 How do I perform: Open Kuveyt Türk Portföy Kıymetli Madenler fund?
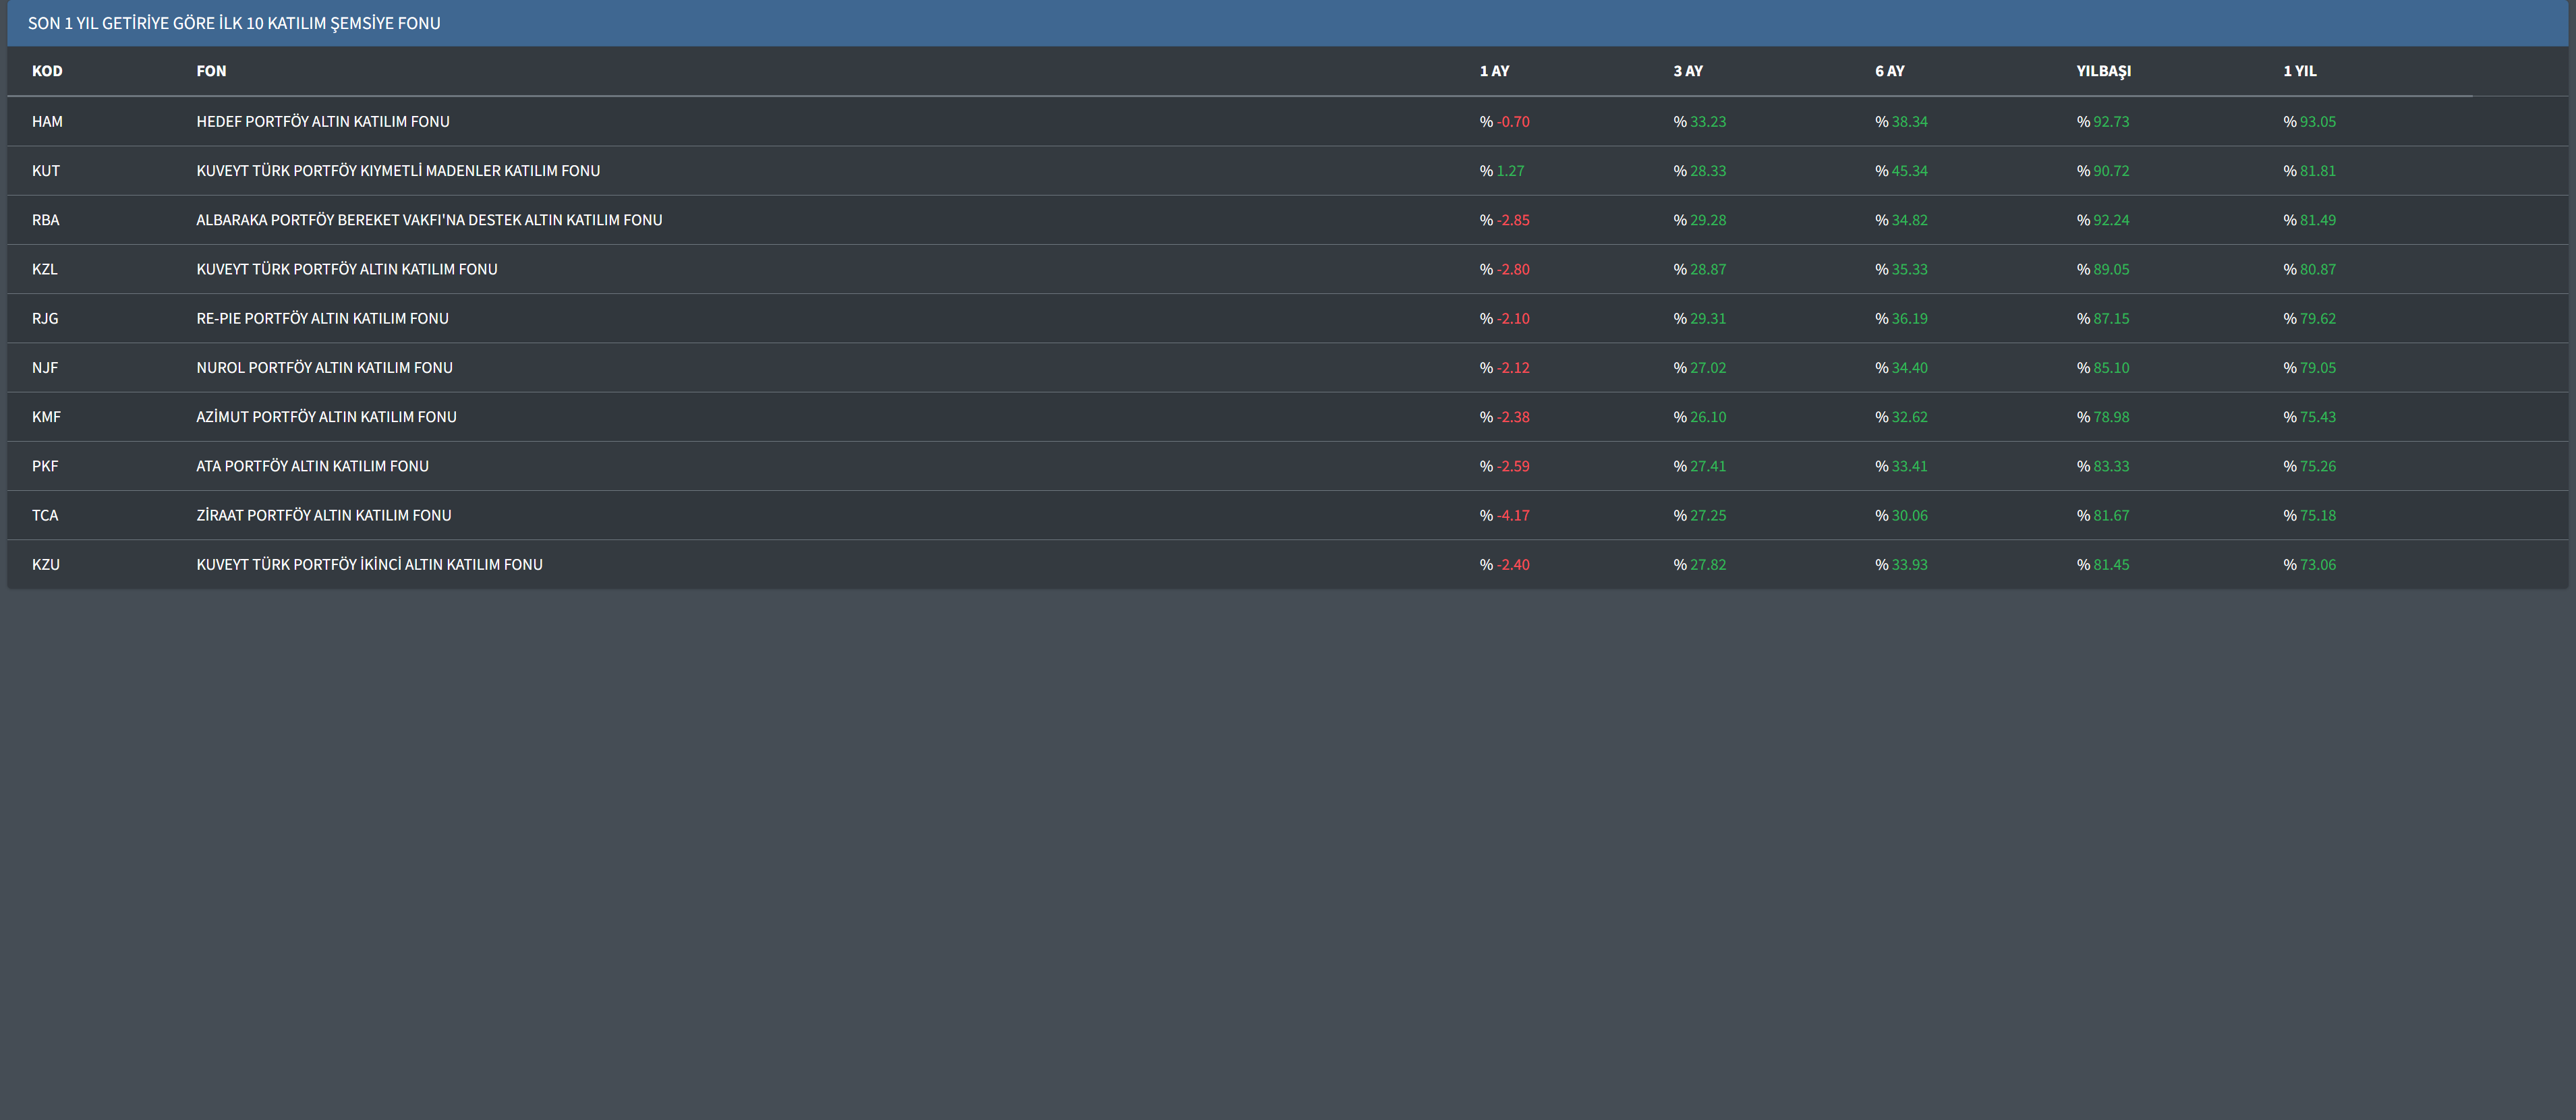click(398, 171)
